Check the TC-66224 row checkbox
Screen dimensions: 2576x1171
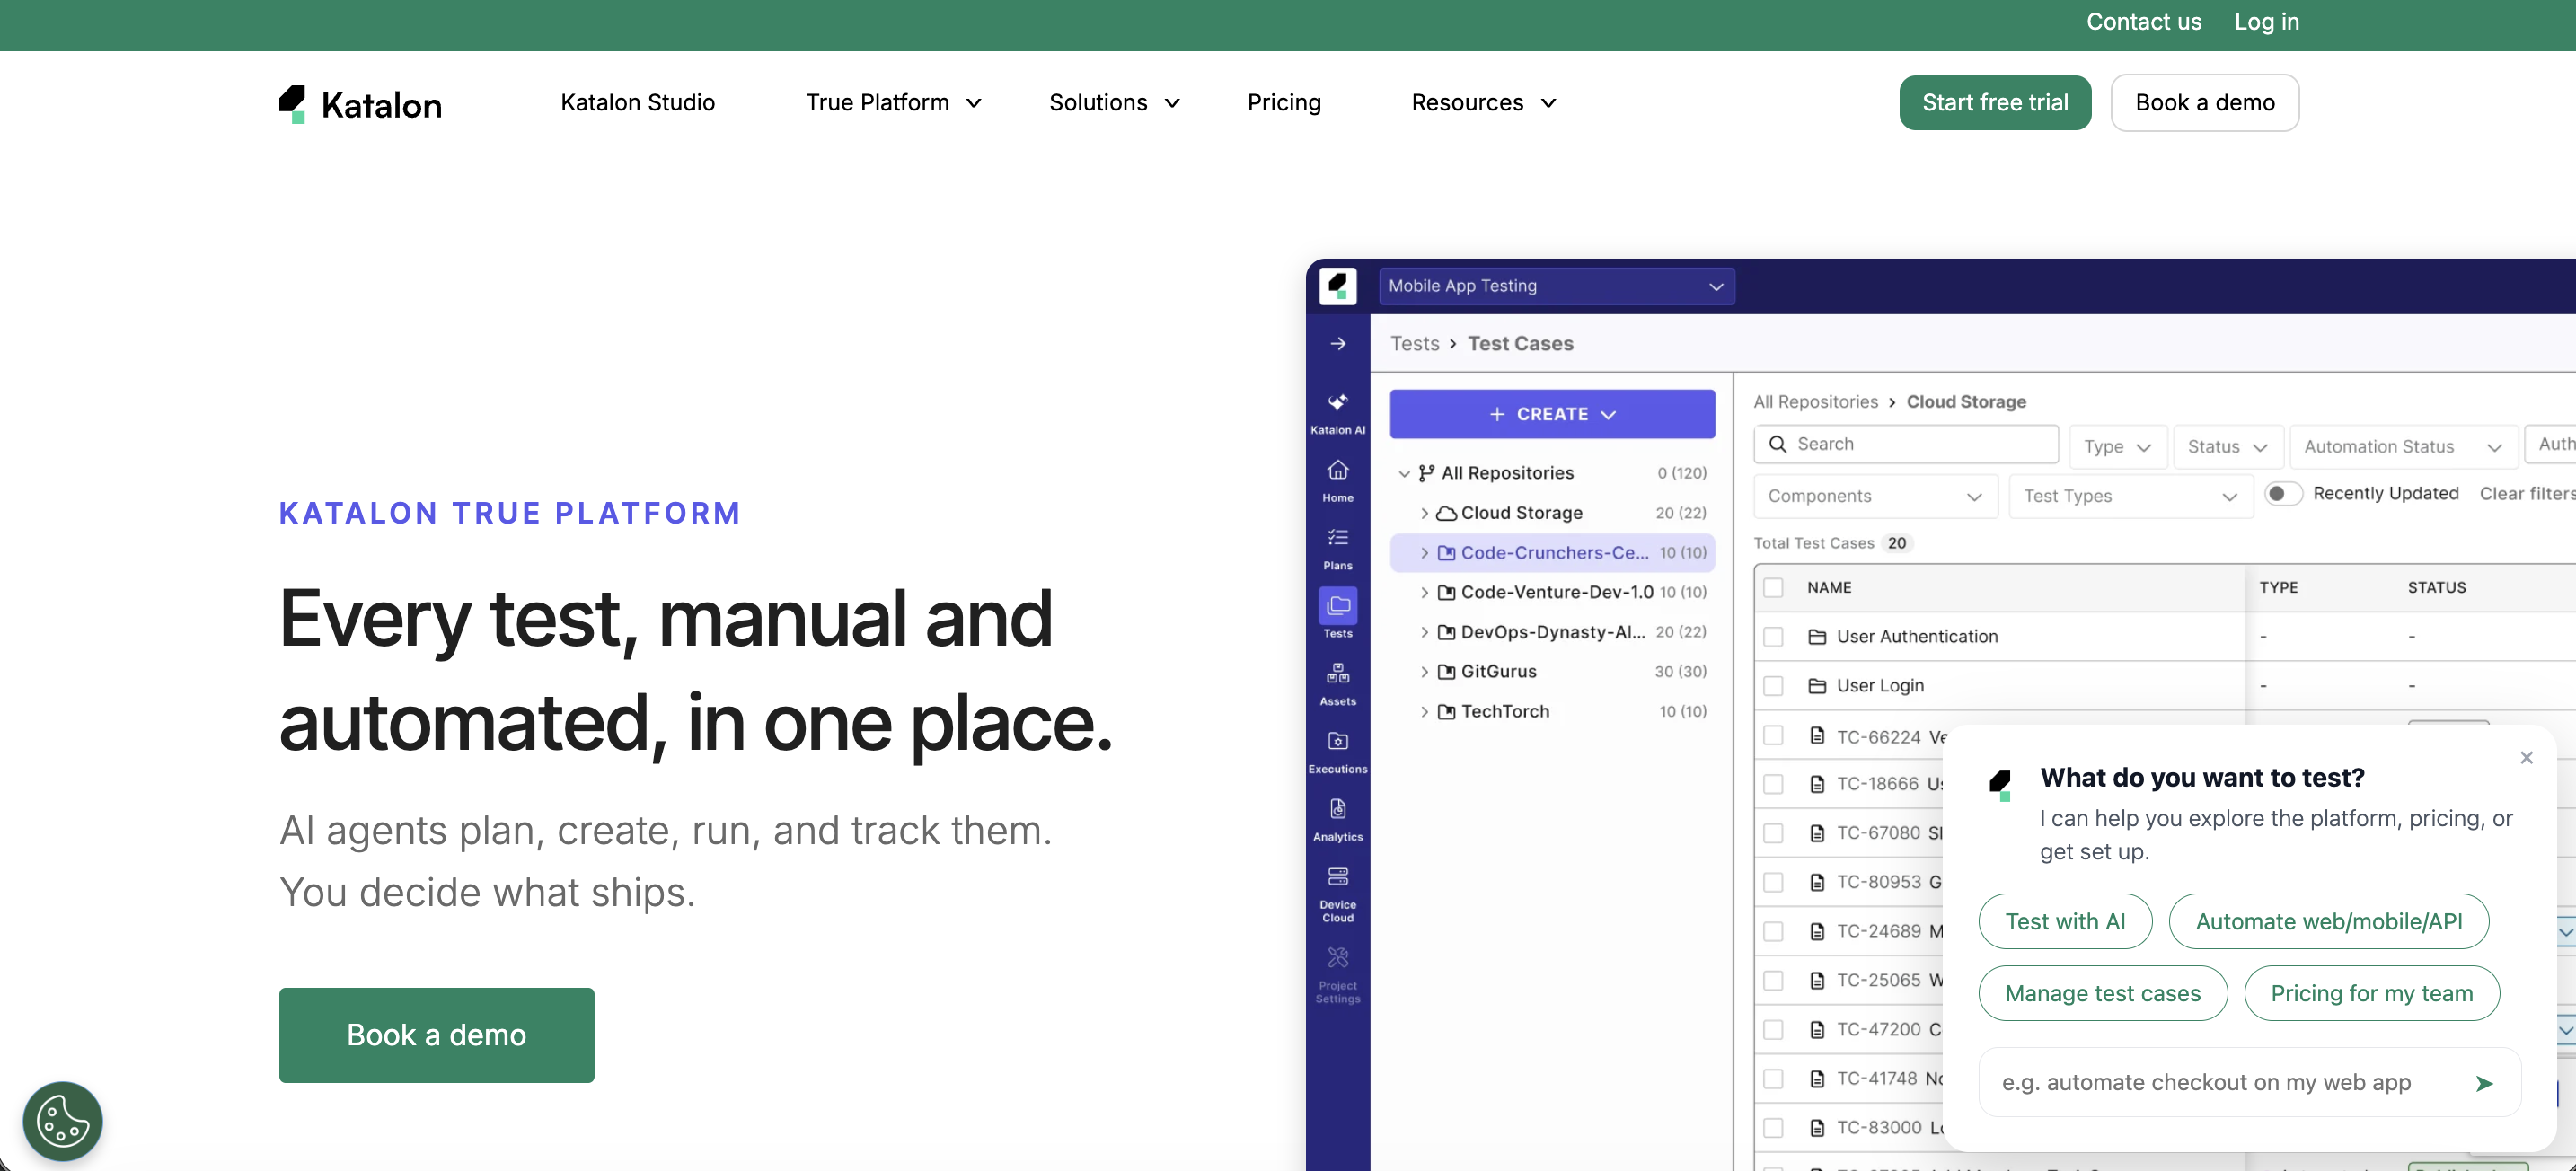coord(1773,736)
